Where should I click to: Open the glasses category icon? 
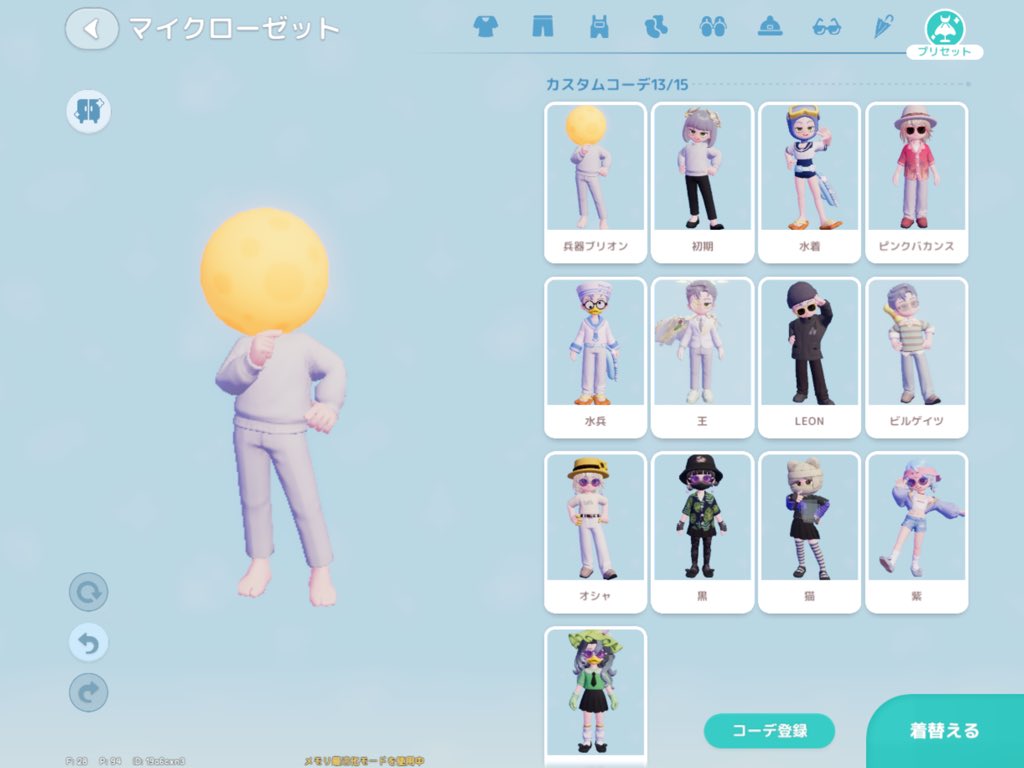827,27
